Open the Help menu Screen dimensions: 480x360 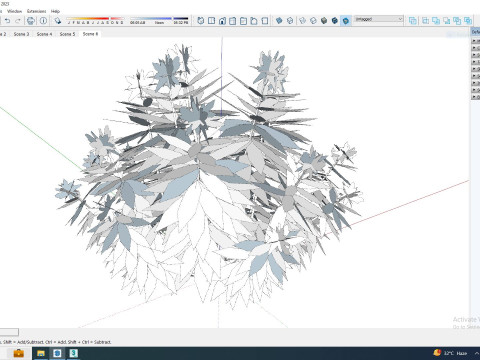click(x=55, y=11)
